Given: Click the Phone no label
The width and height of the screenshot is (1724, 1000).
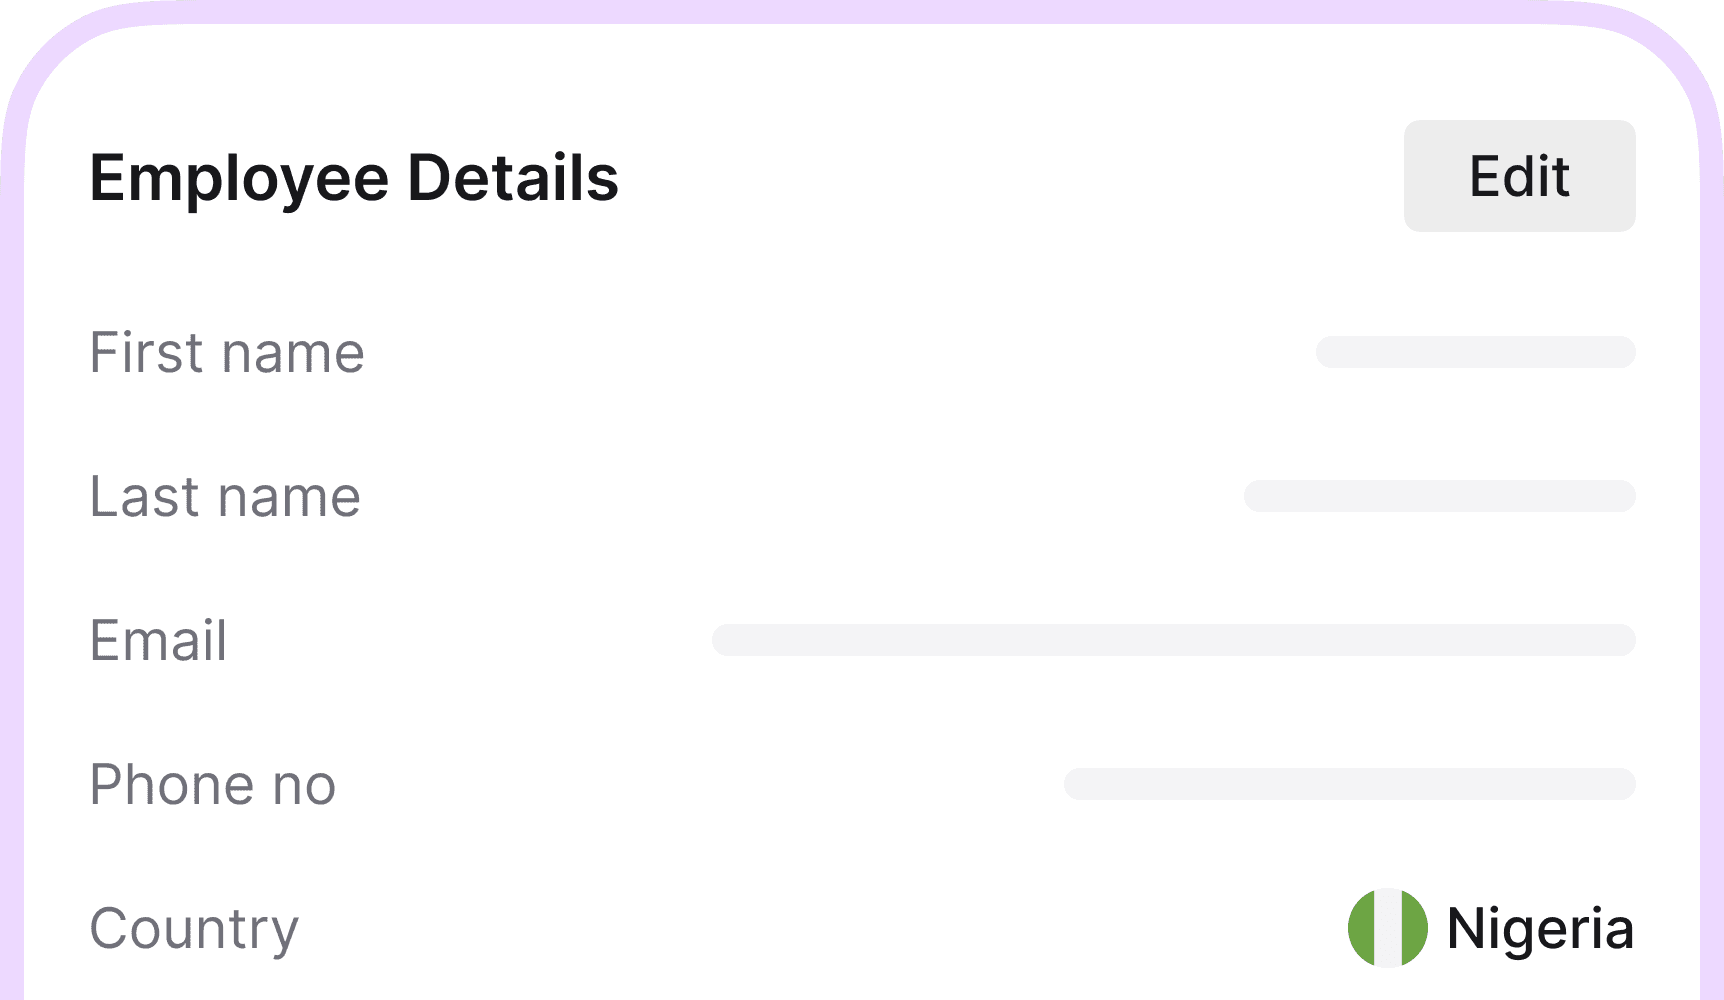Looking at the screenshot, I should pyautogui.click(x=213, y=784).
